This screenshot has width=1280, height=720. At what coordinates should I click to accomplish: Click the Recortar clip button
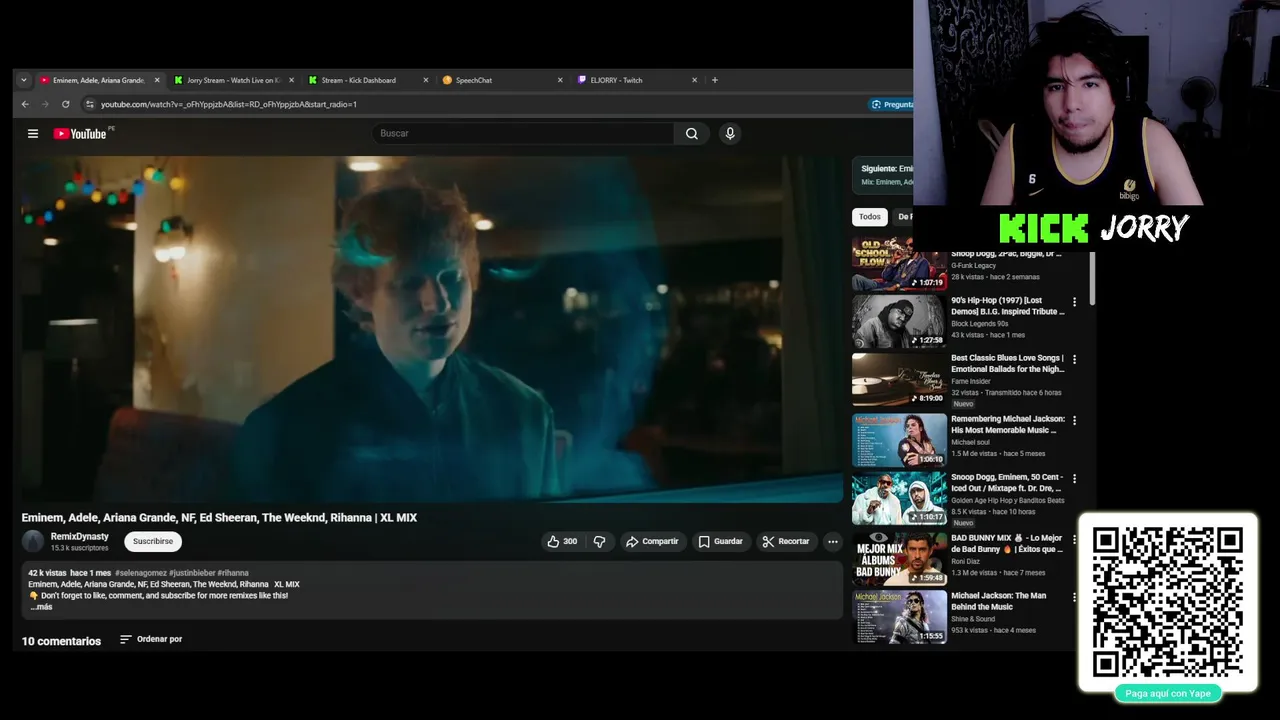(786, 541)
